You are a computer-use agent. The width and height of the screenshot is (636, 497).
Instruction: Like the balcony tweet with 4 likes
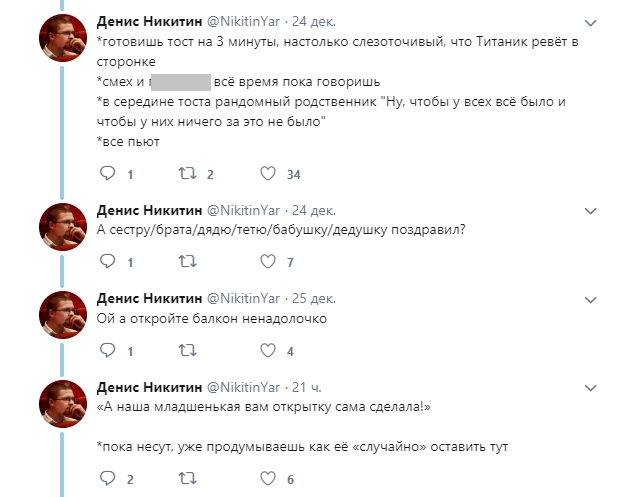(x=267, y=350)
